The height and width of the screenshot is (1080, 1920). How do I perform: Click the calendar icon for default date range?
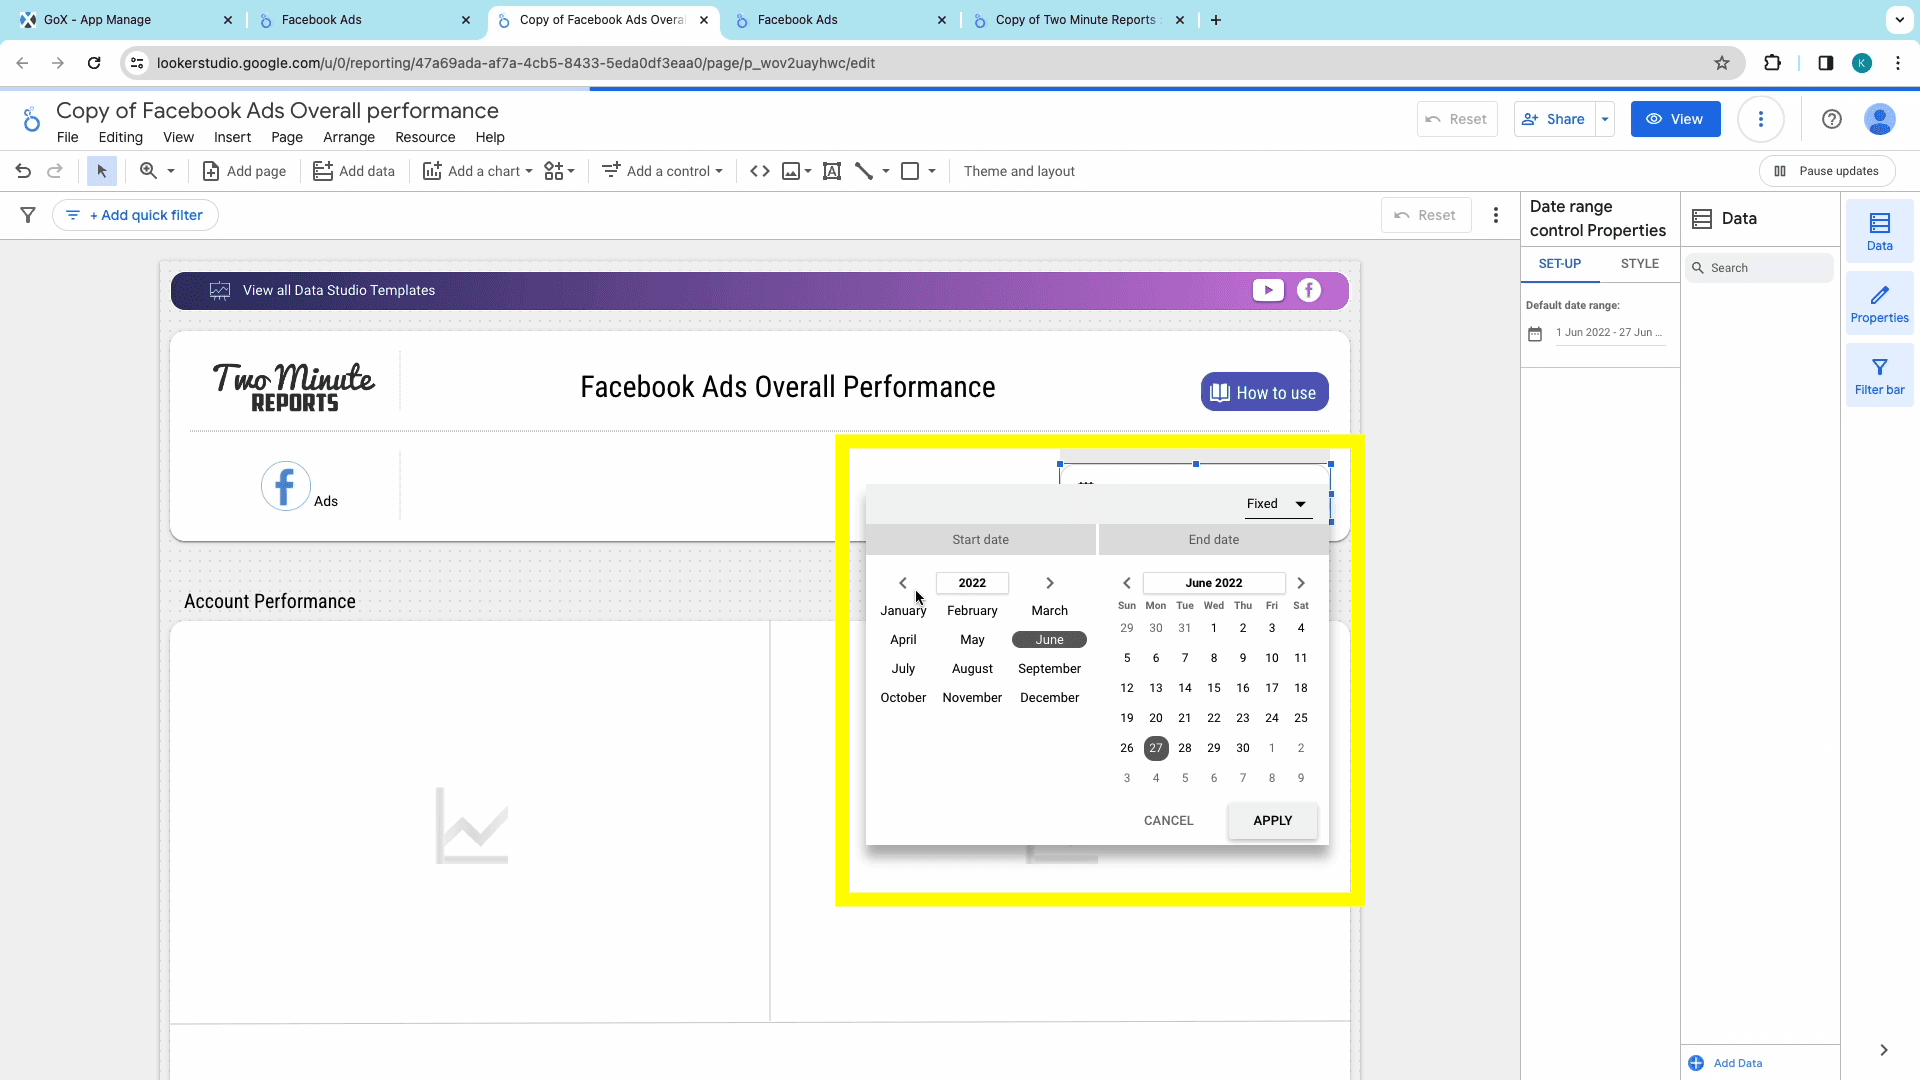(1535, 334)
